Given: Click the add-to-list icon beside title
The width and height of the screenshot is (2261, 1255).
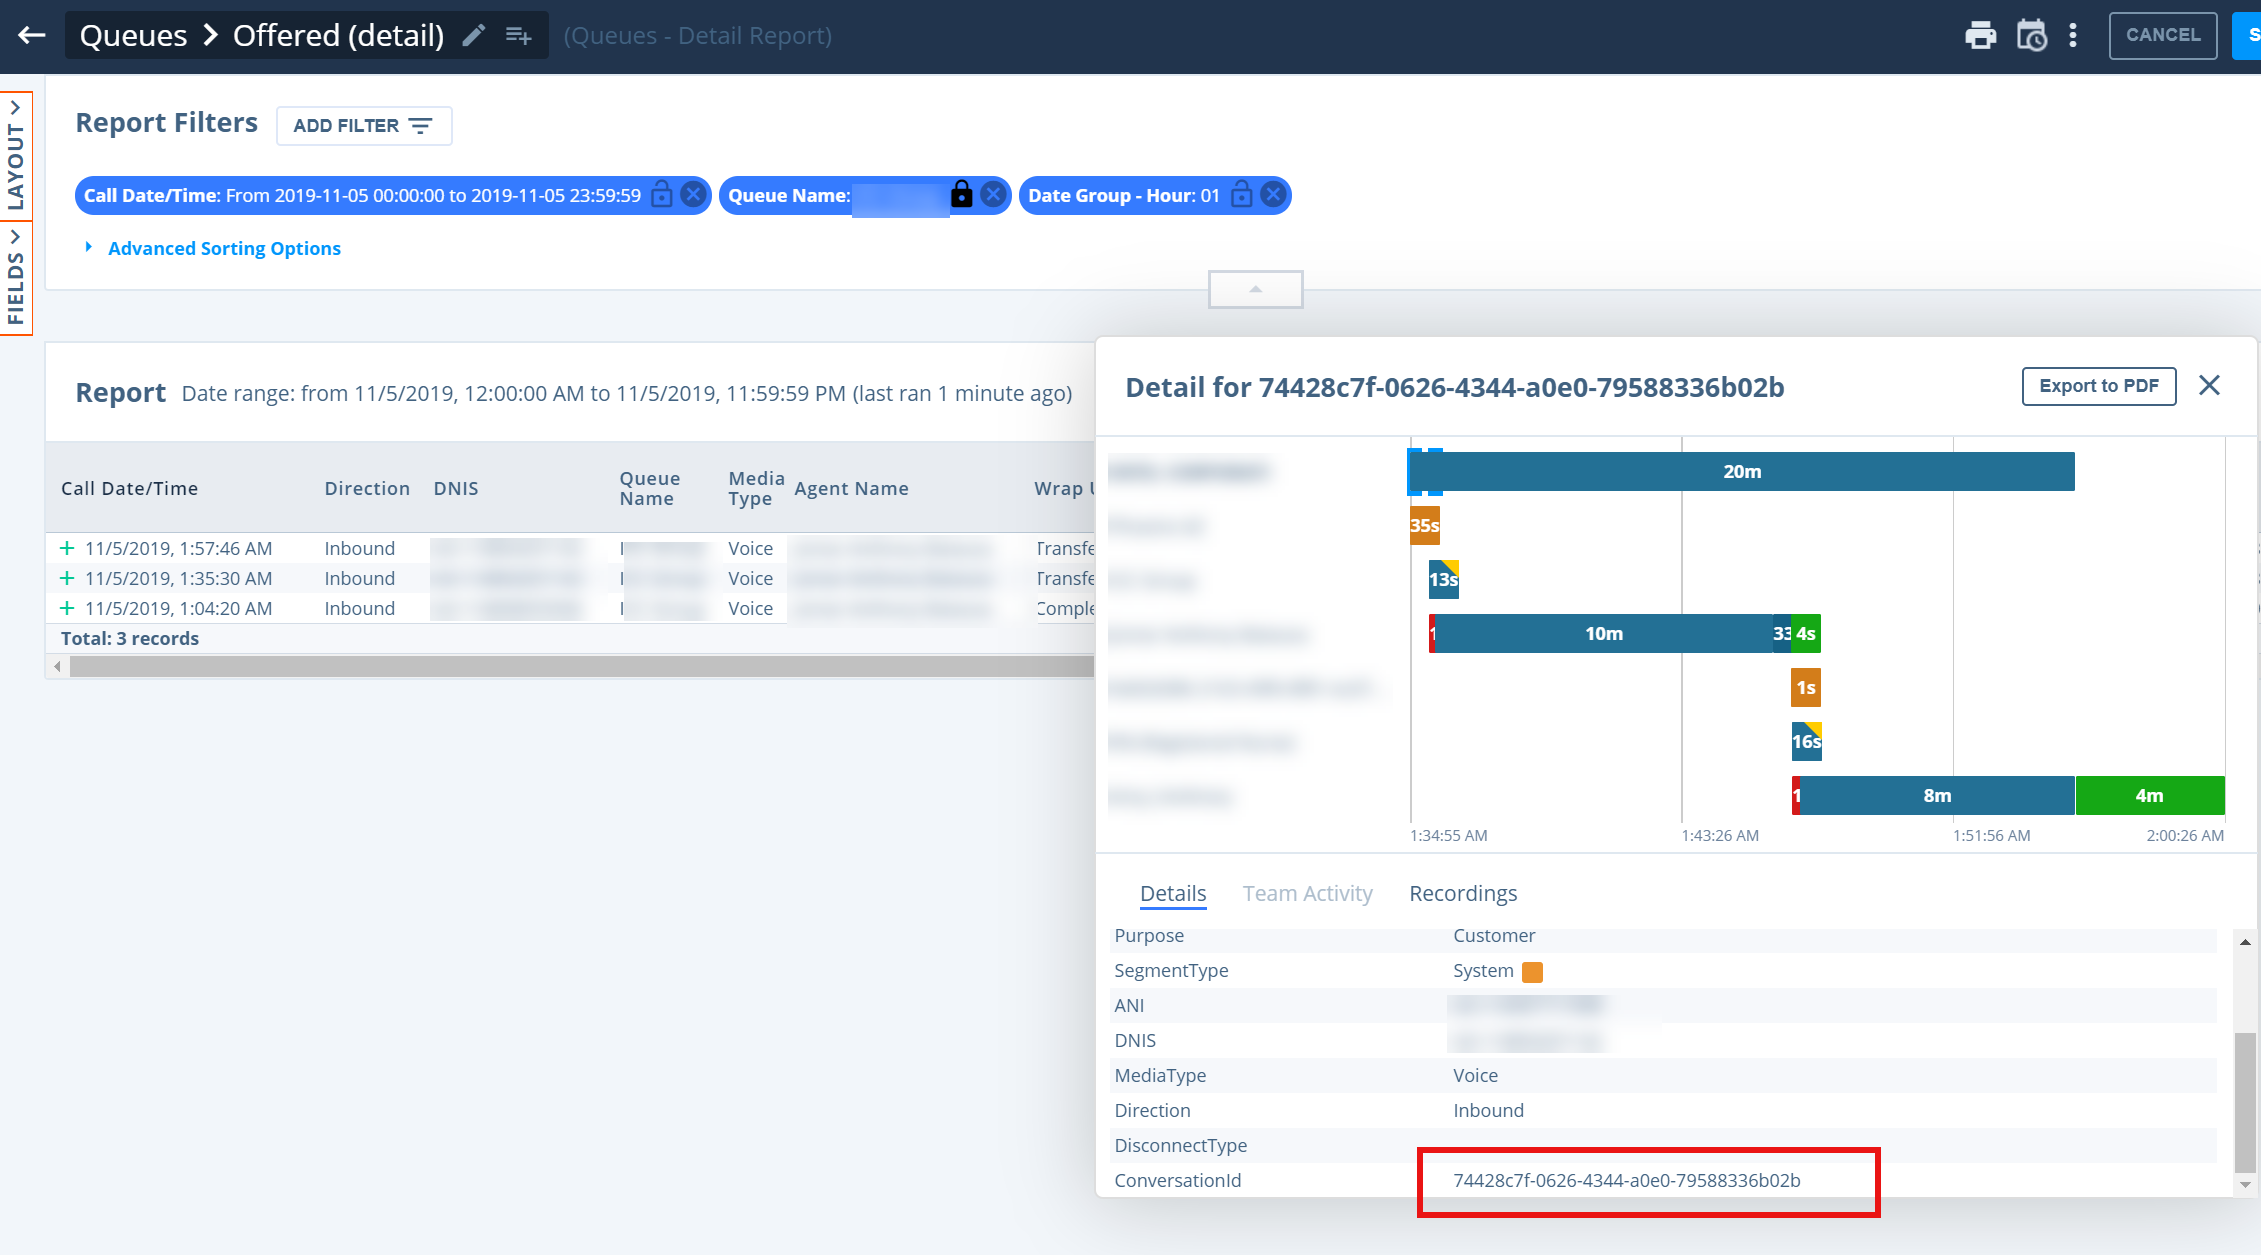Looking at the screenshot, I should point(518,35).
